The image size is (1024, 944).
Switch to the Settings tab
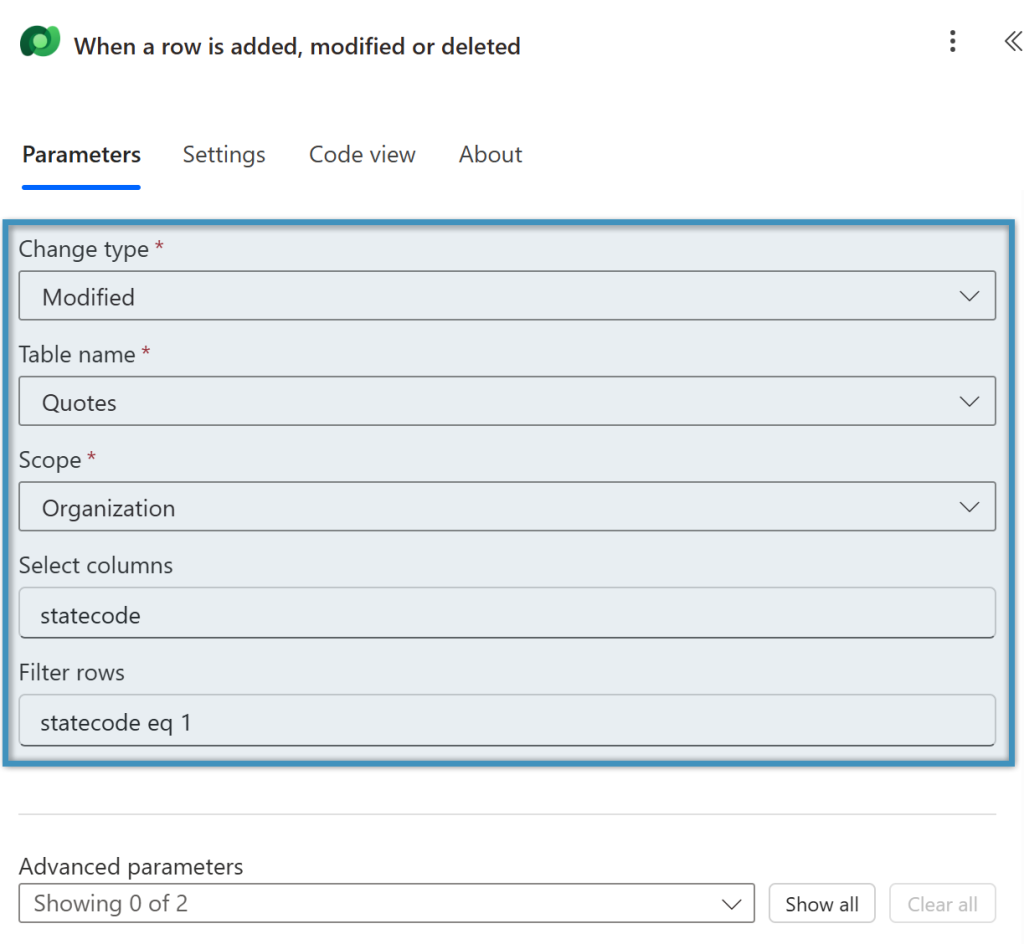pos(223,155)
